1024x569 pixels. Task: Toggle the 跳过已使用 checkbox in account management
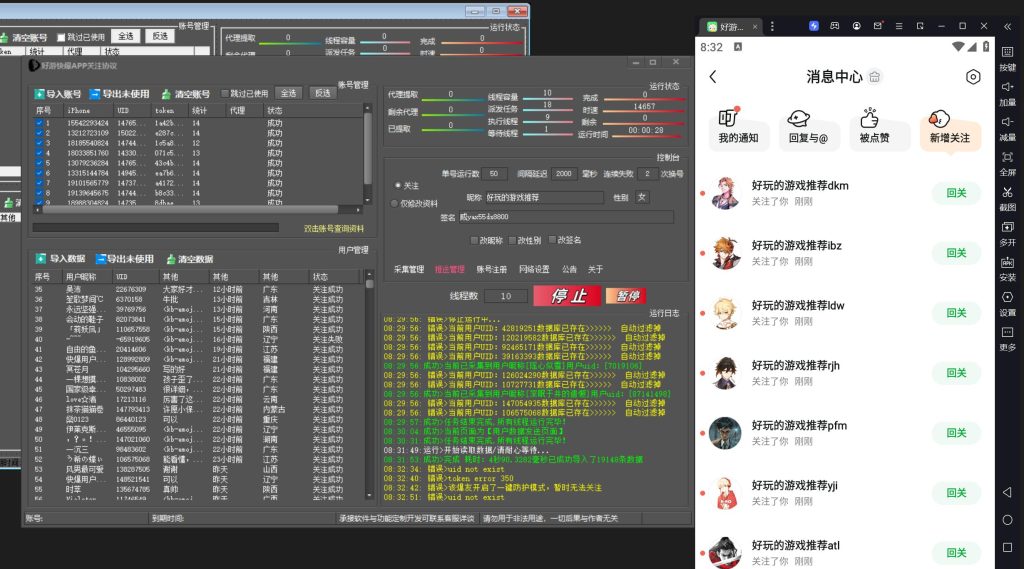click(x=225, y=93)
